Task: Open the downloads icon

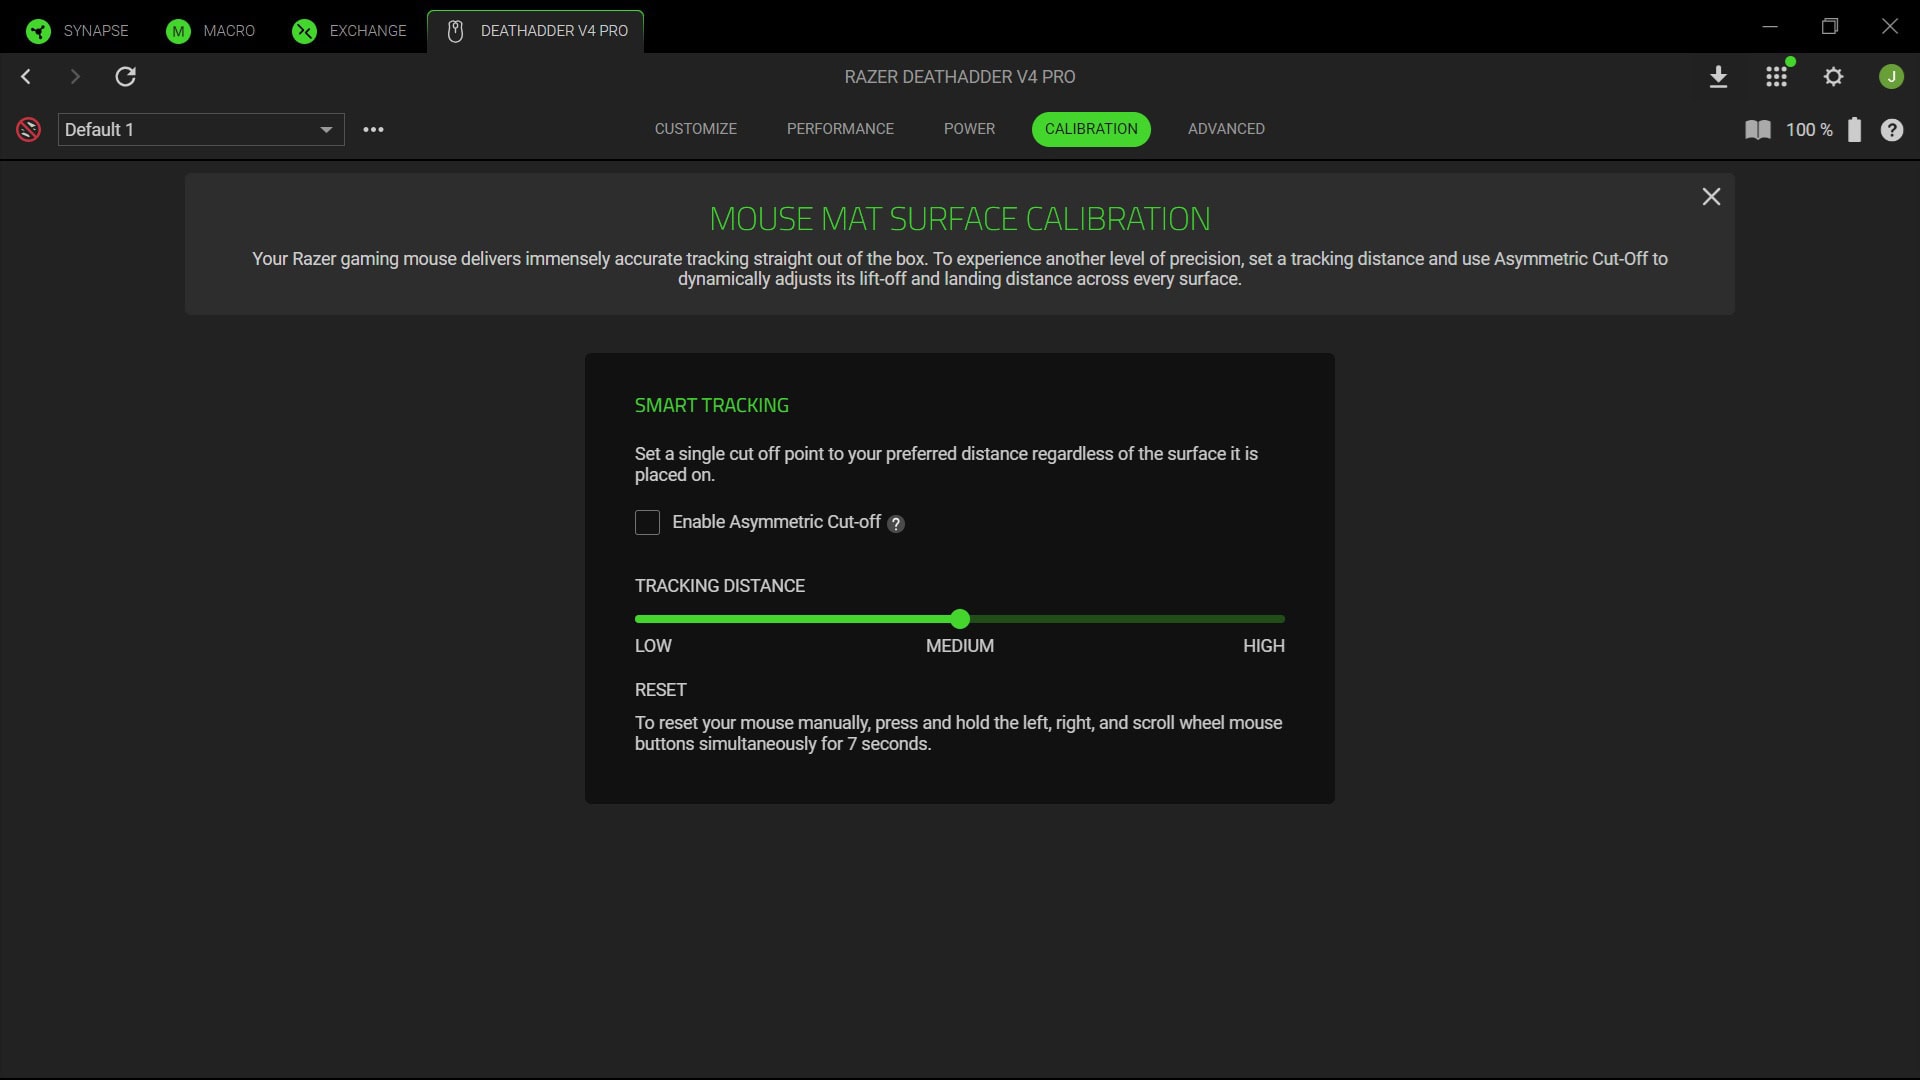Action: coord(1718,77)
